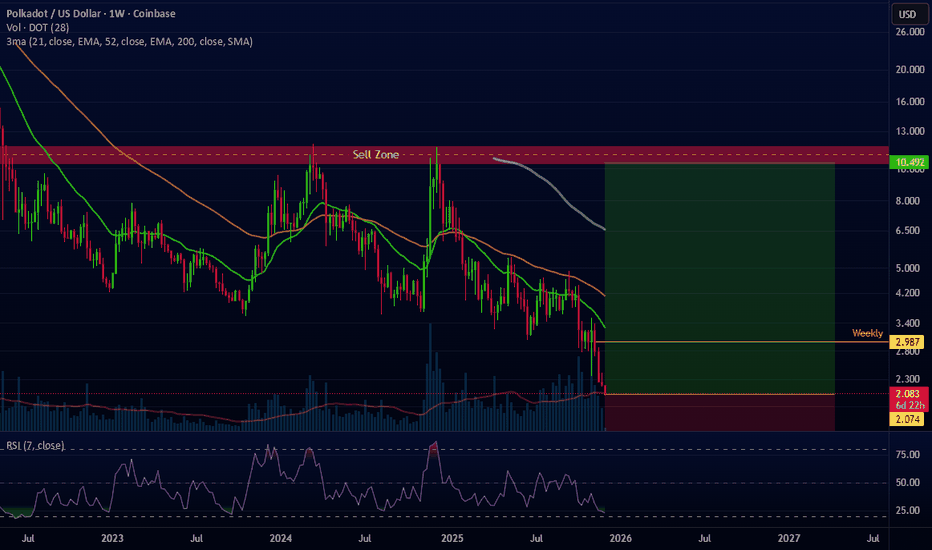Click the Weekly line label

click(x=867, y=333)
